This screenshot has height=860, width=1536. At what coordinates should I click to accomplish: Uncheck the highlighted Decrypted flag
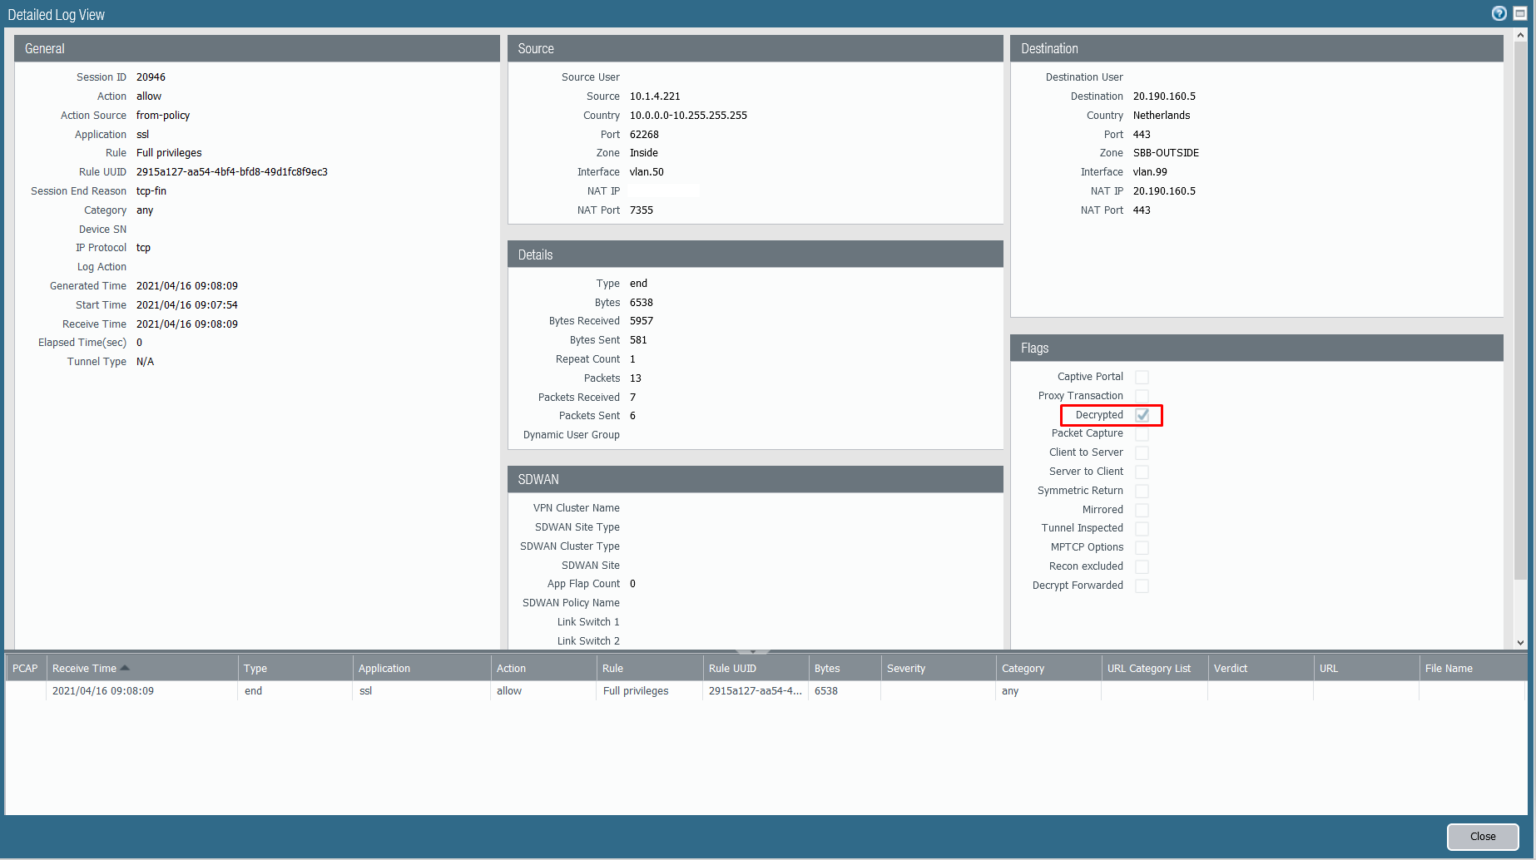(1141, 414)
